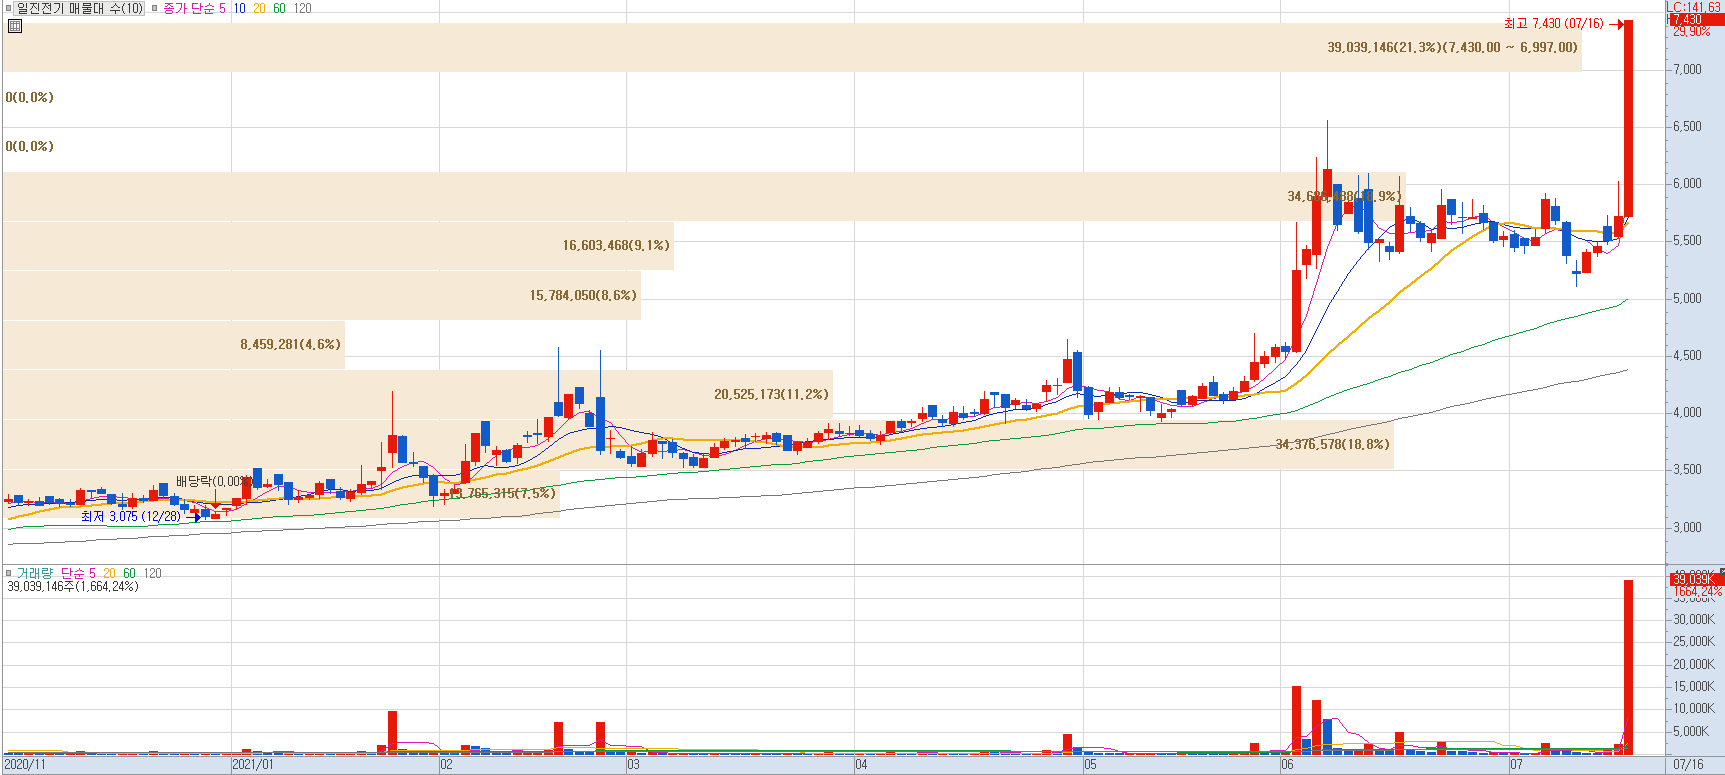This screenshot has height=775, width=1725.
Task: Click the 2020/11 date on time axis
Action: tap(25, 765)
